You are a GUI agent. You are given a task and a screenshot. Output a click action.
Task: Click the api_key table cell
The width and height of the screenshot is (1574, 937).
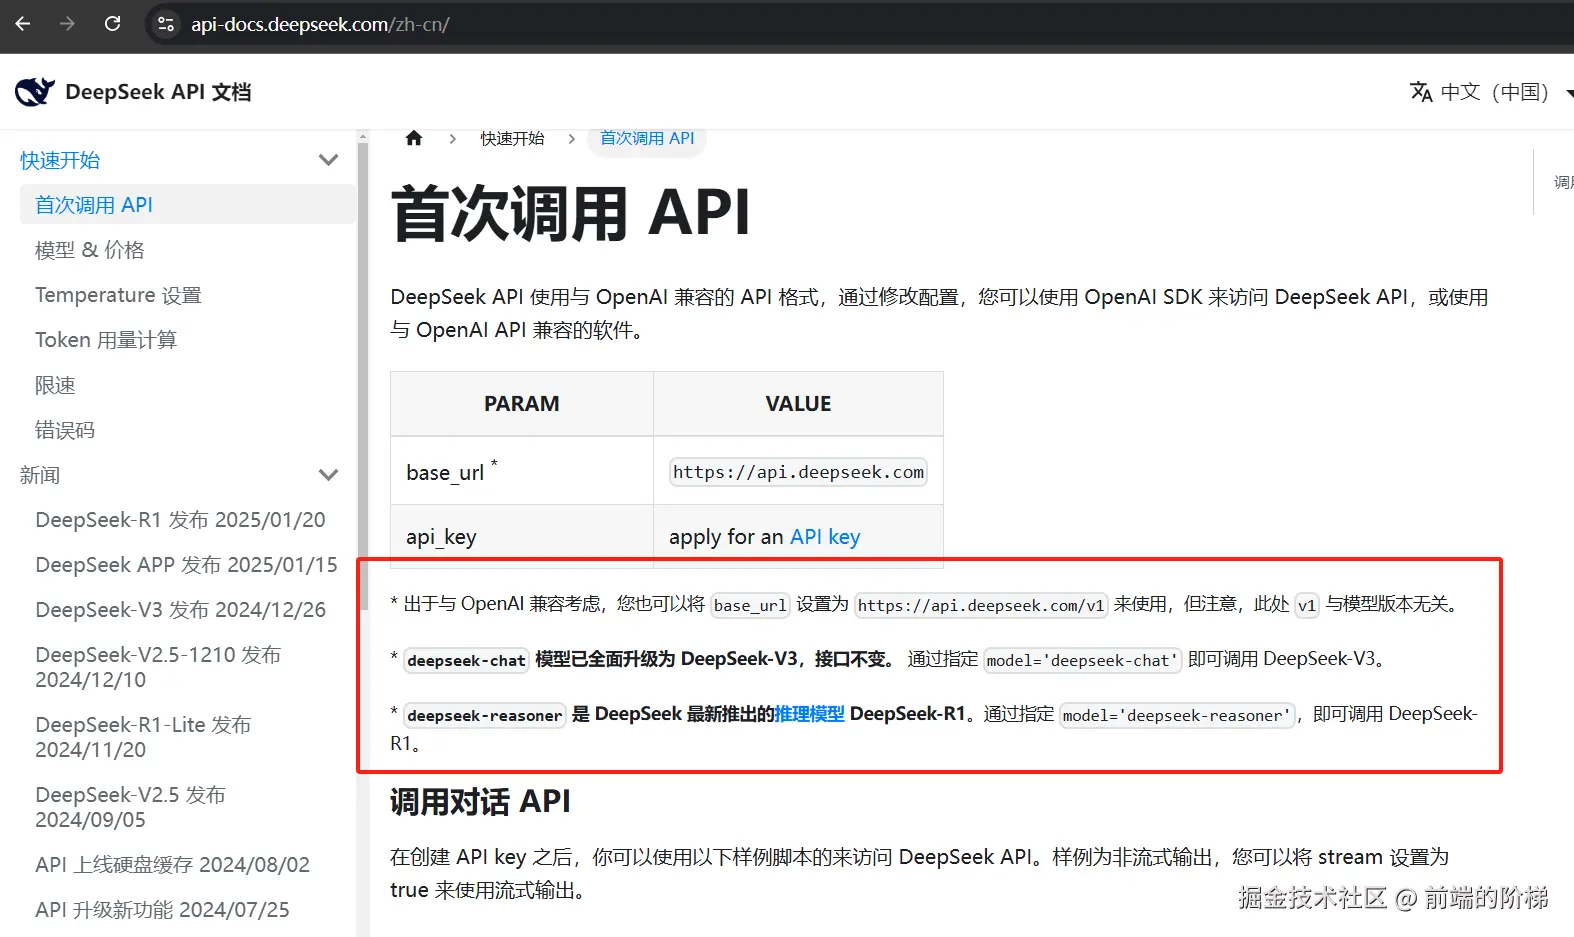tap(522, 537)
